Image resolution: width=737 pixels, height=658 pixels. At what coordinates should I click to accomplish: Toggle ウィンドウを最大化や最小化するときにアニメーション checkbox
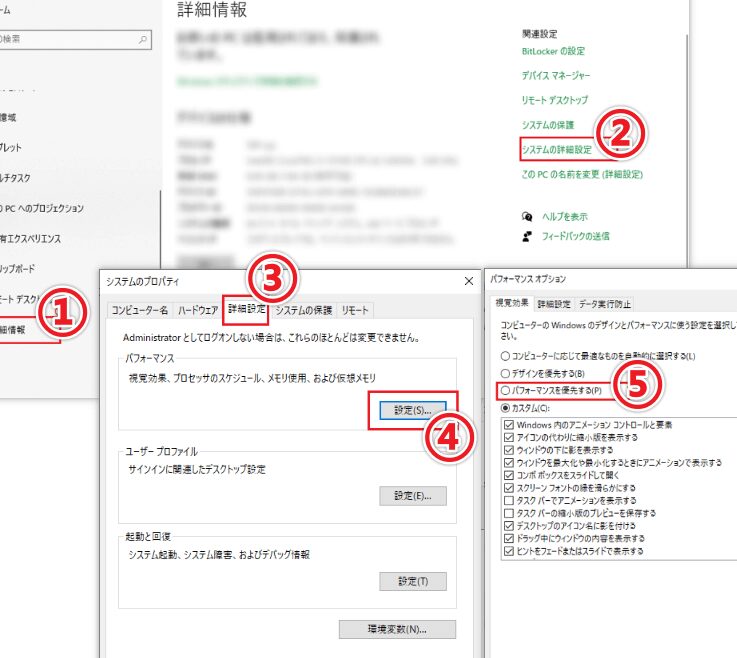coord(509,463)
